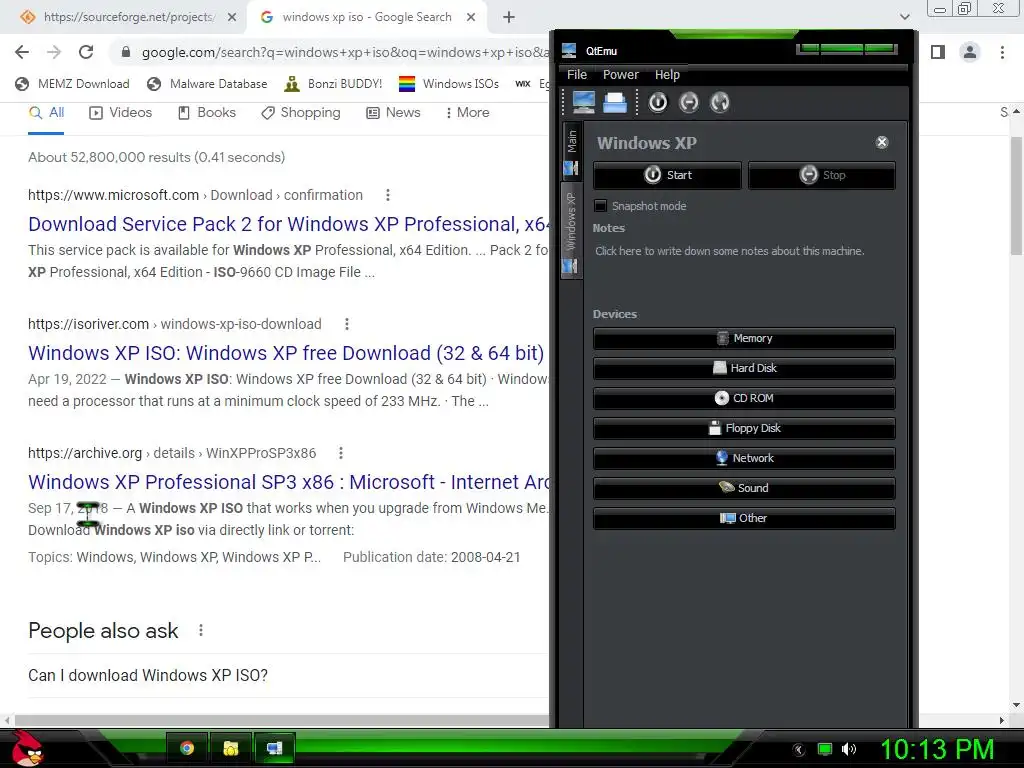Click the address bar URL
The height and width of the screenshot is (768, 1024).
[x=345, y=52]
